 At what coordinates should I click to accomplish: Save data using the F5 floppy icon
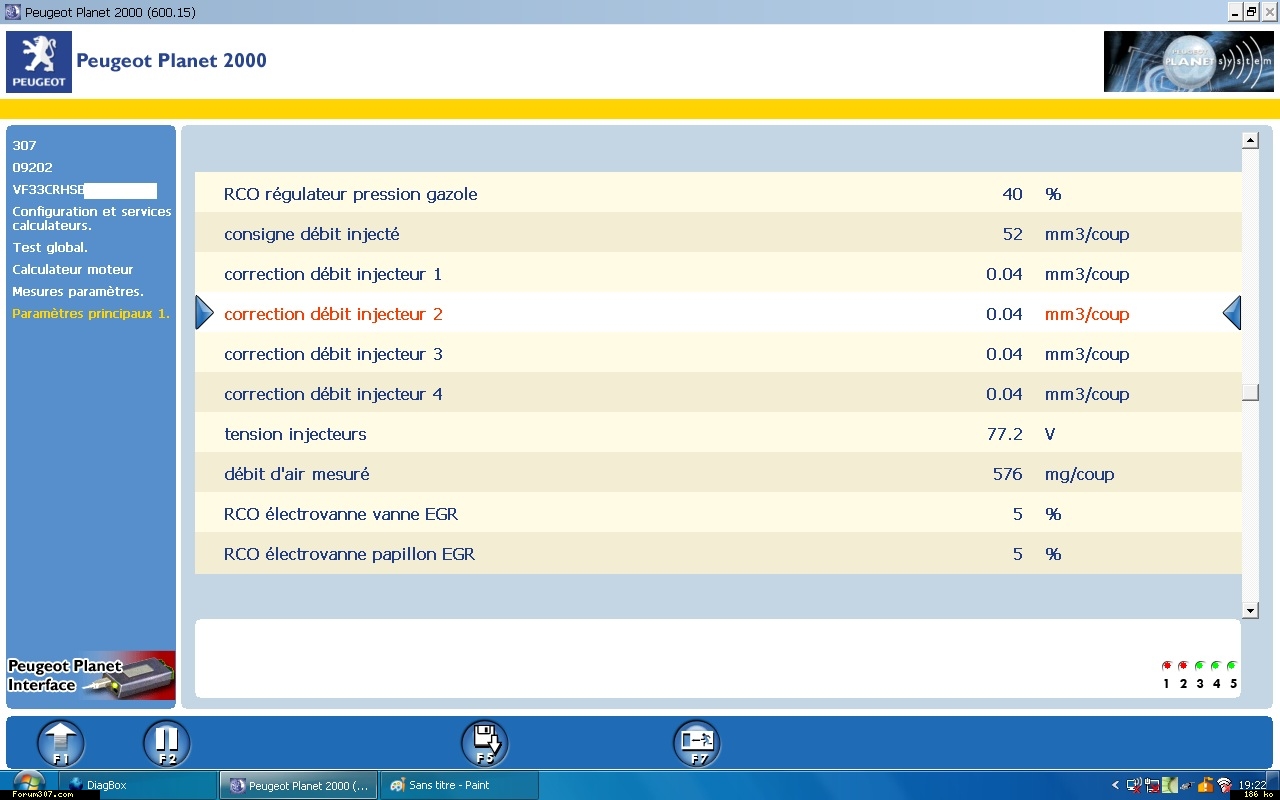click(485, 744)
